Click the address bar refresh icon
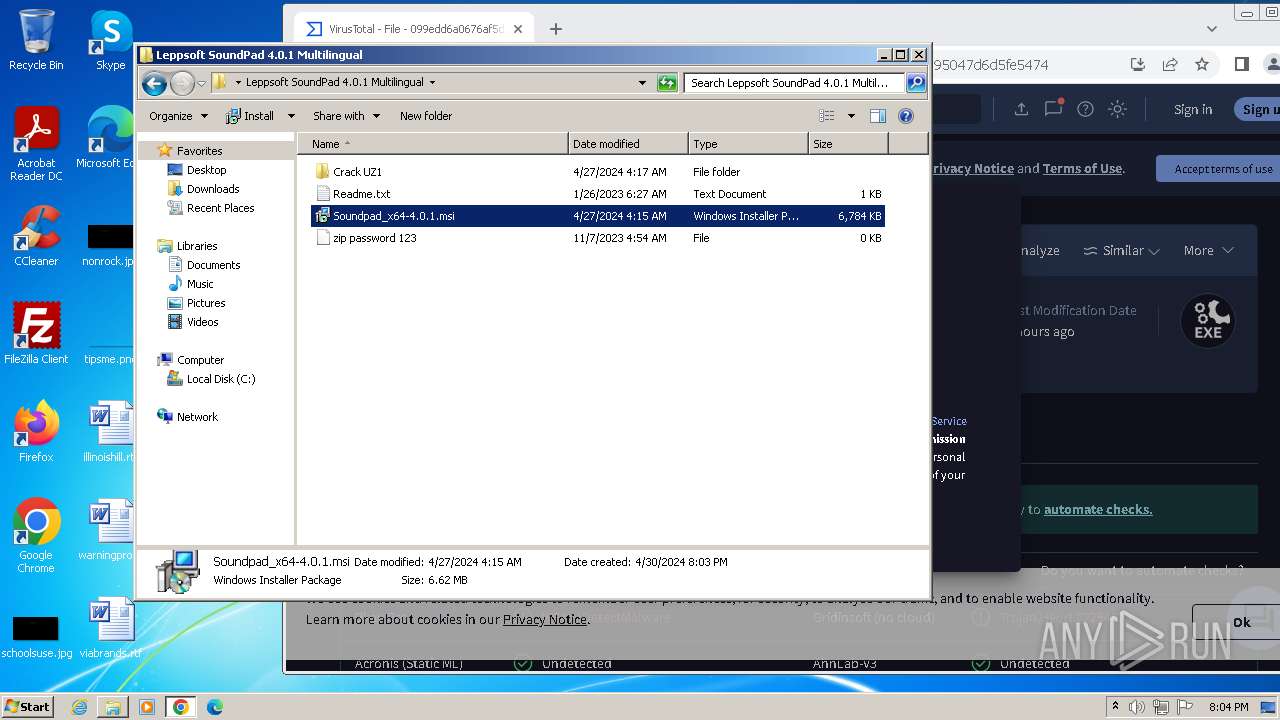This screenshot has width=1280, height=720. (667, 83)
